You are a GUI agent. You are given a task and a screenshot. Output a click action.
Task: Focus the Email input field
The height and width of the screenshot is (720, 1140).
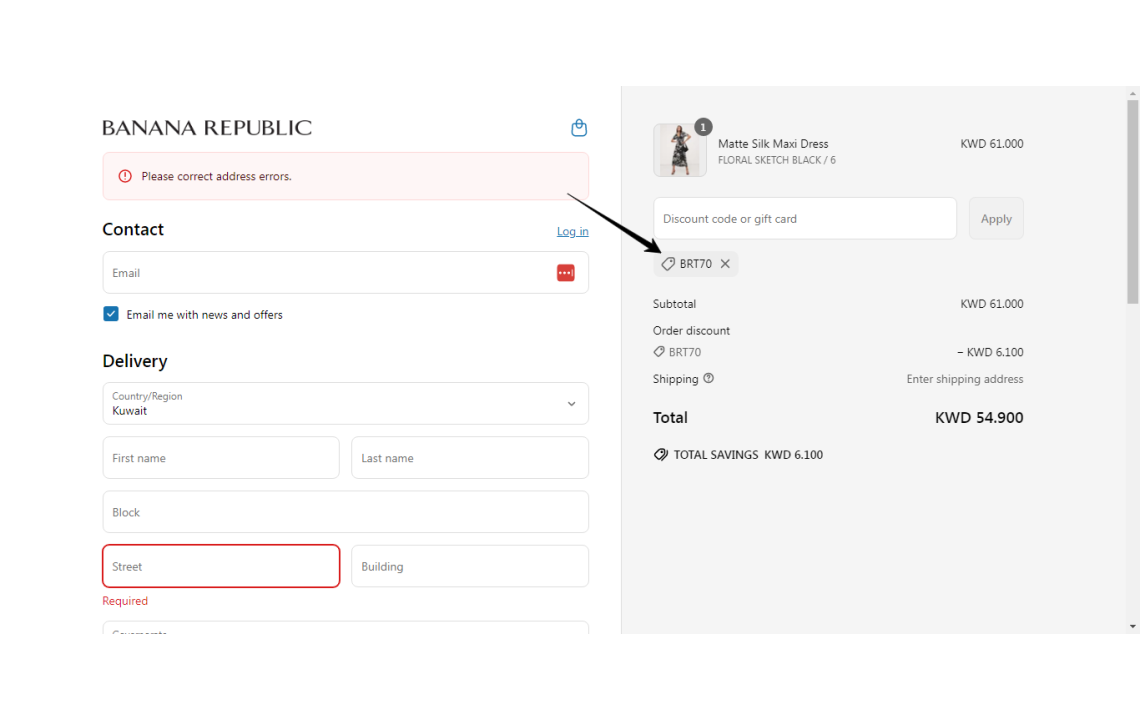[x=345, y=273]
